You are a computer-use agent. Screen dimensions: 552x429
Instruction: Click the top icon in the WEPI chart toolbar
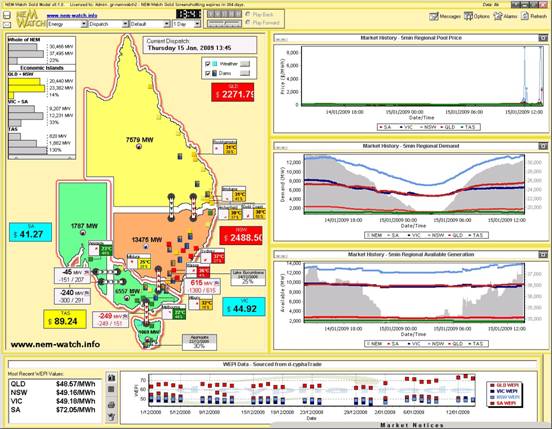point(111,378)
